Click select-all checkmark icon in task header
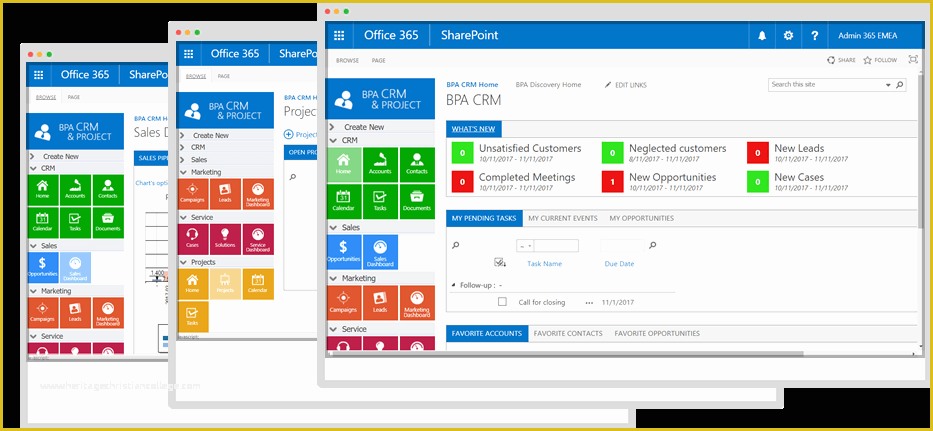The image size is (933, 431). (x=499, y=262)
